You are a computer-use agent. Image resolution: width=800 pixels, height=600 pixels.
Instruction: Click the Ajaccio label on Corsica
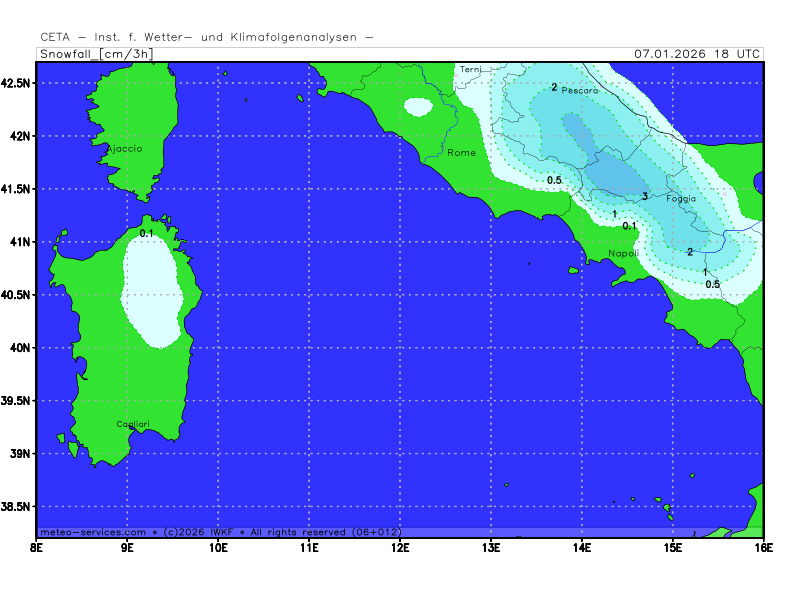125,149
